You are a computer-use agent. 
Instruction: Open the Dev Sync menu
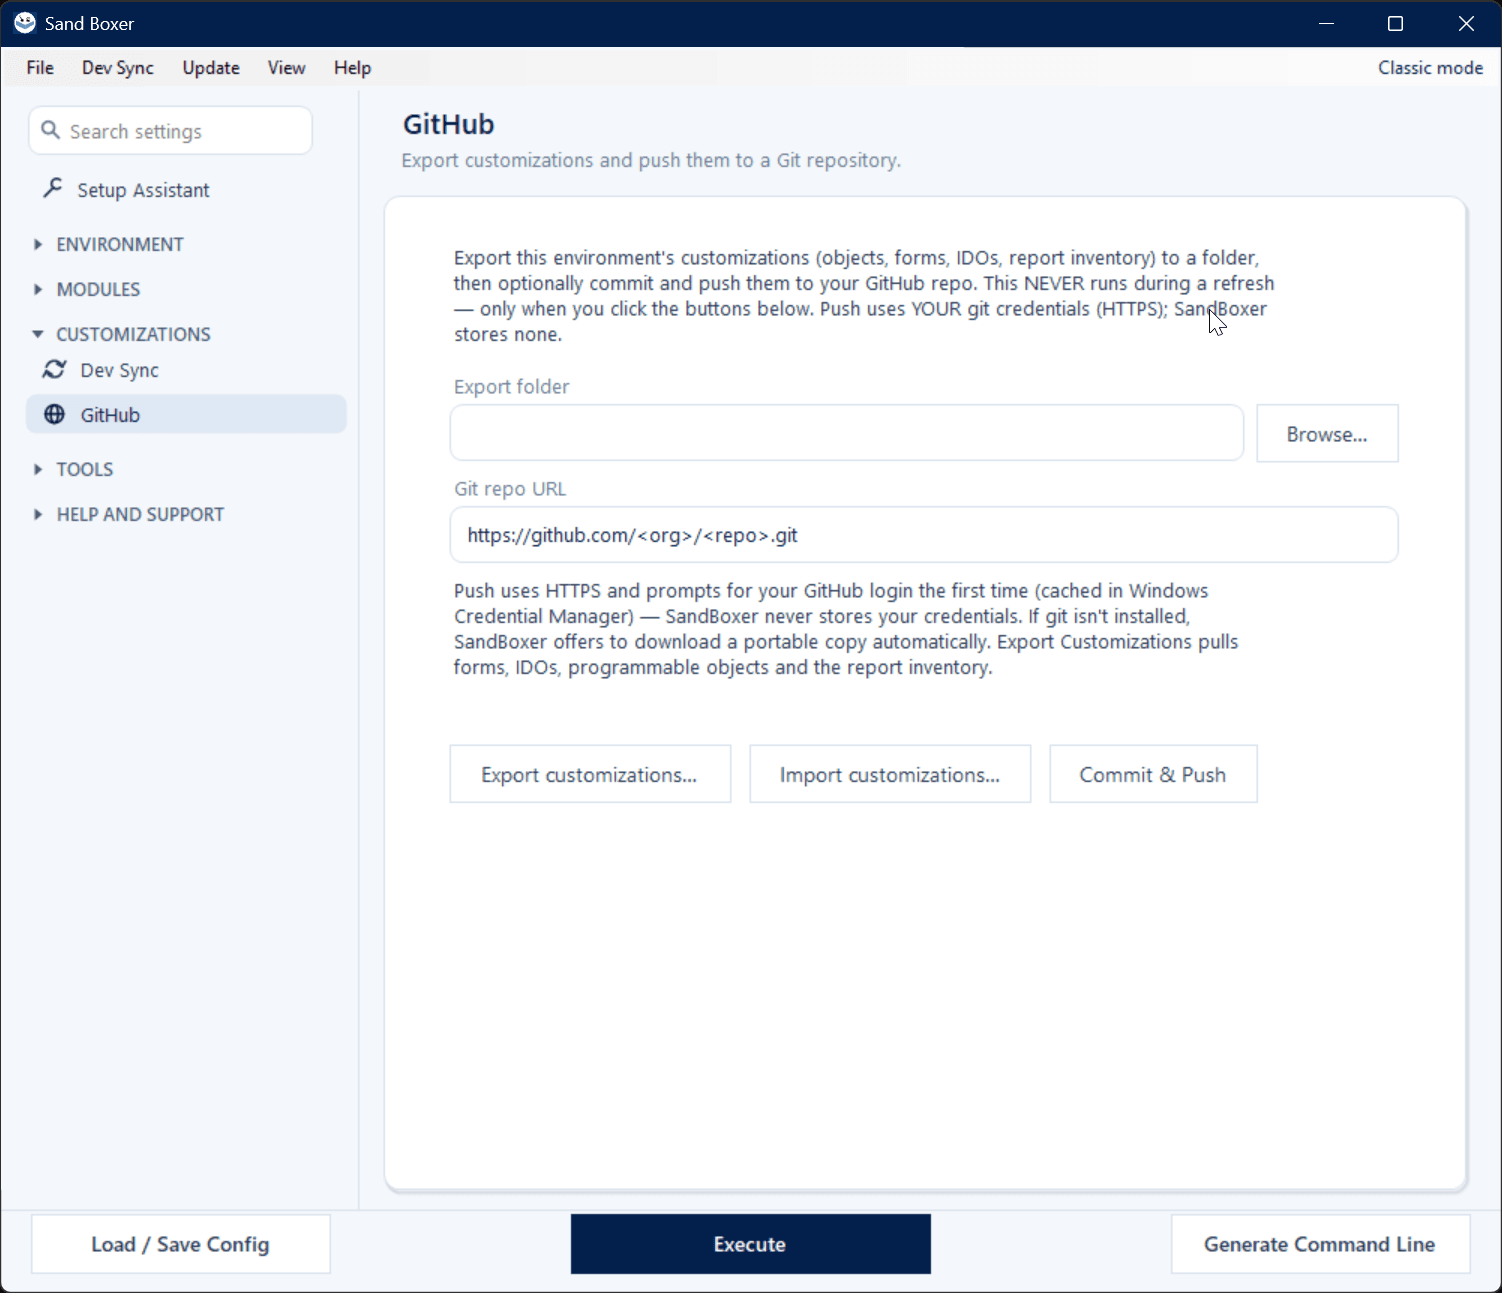pos(118,68)
